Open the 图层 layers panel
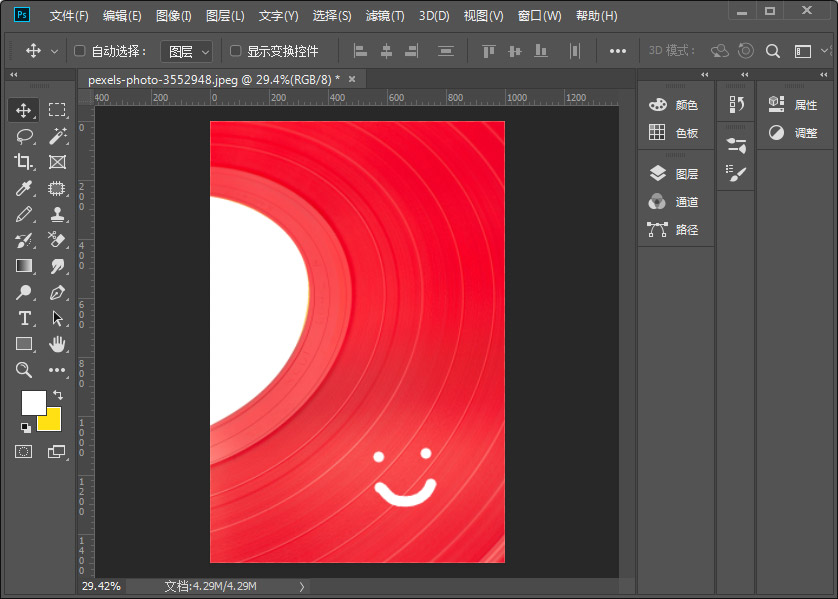Viewport: 838px width, 599px height. (x=674, y=174)
